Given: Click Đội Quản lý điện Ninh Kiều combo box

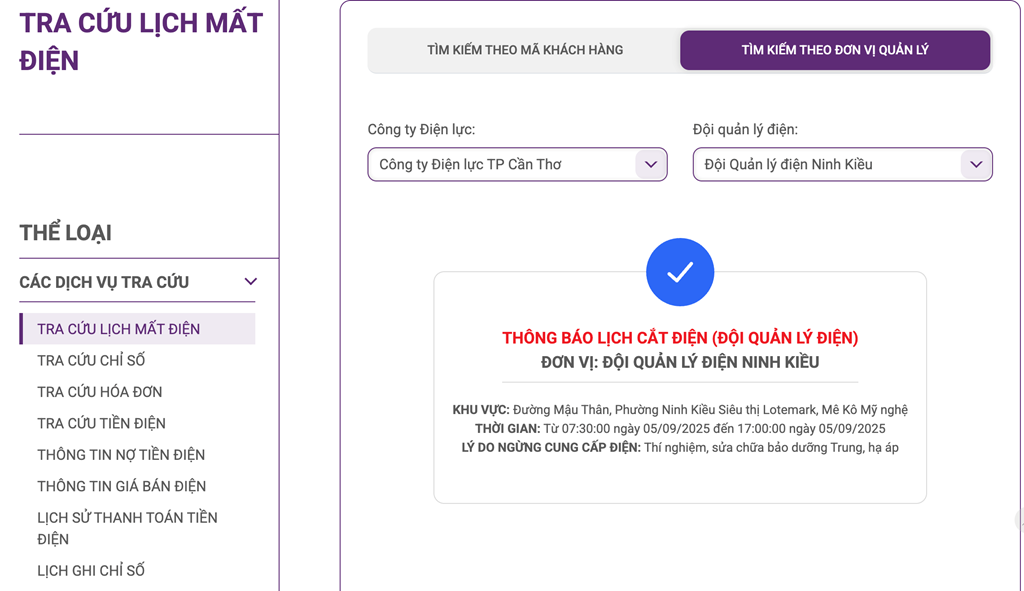Looking at the screenshot, I should [x=842, y=165].
